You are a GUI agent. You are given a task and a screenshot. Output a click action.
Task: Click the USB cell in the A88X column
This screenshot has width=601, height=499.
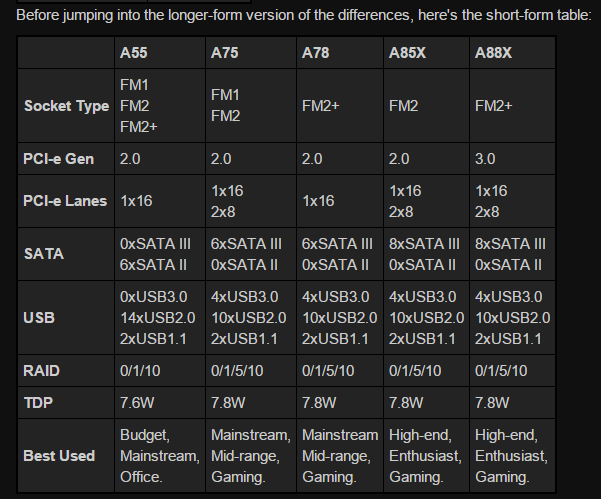coord(512,318)
